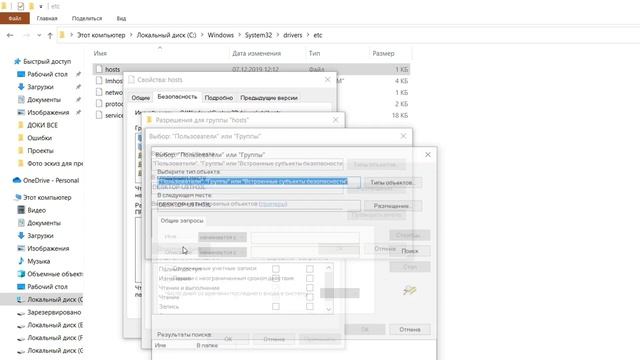Click the DESKTOP location field
The width and height of the screenshot is (640, 360).
[259, 205]
